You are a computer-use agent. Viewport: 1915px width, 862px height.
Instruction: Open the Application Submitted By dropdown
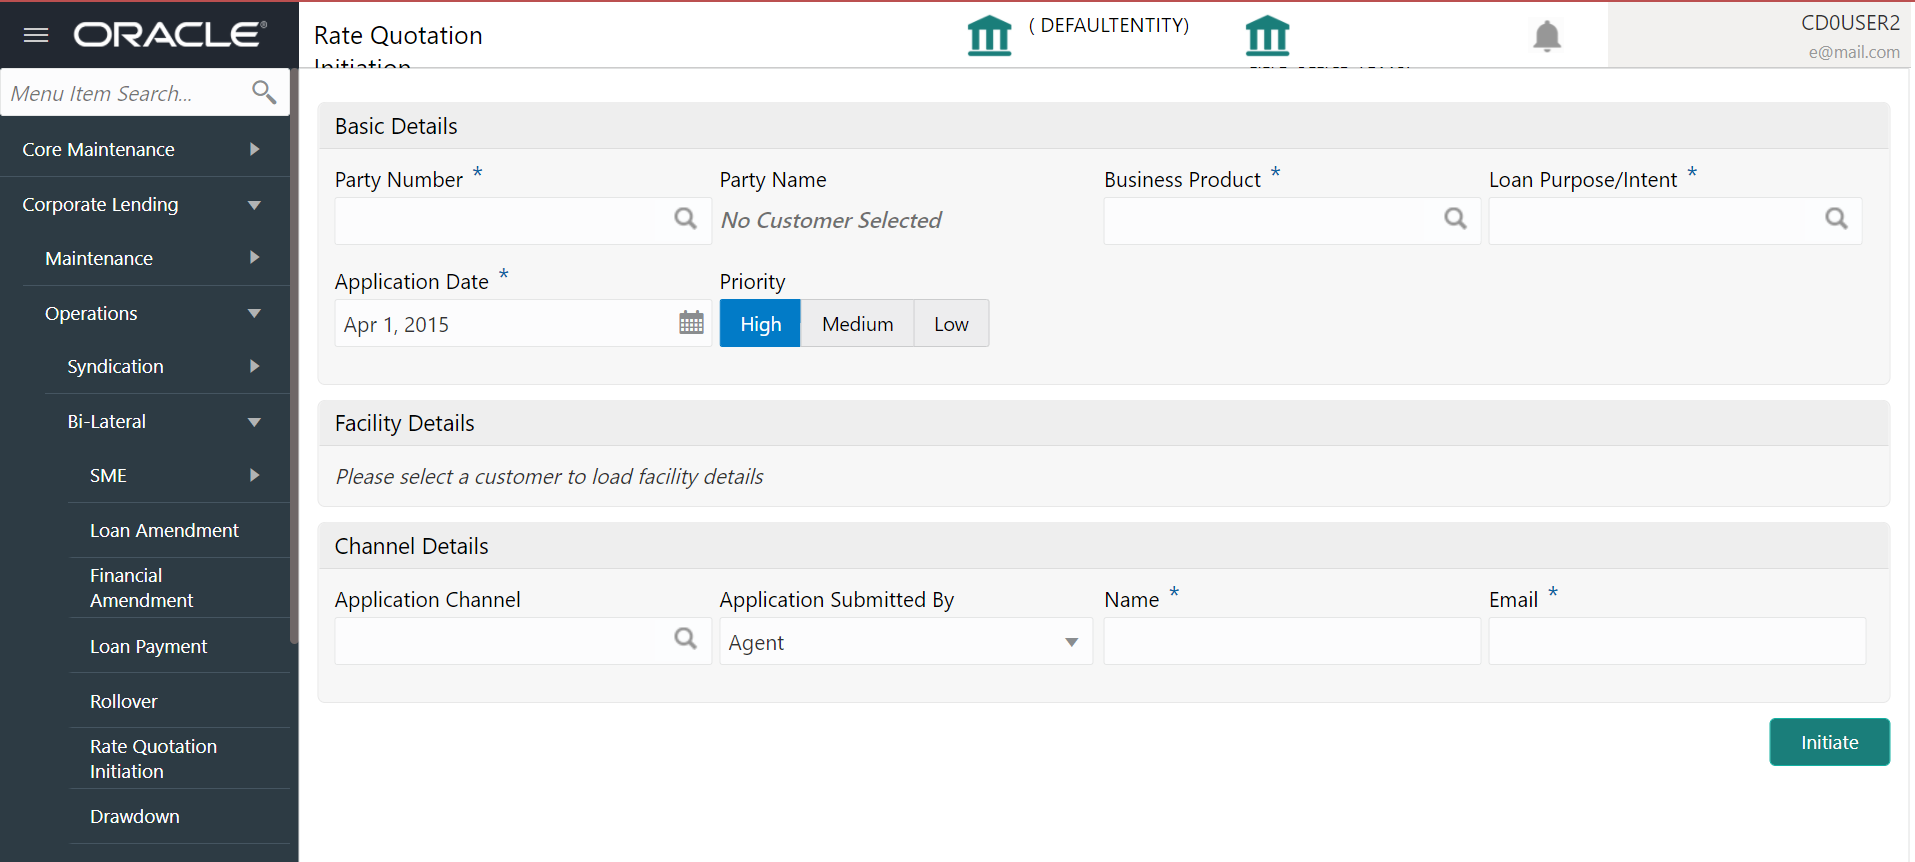click(x=906, y=642)
